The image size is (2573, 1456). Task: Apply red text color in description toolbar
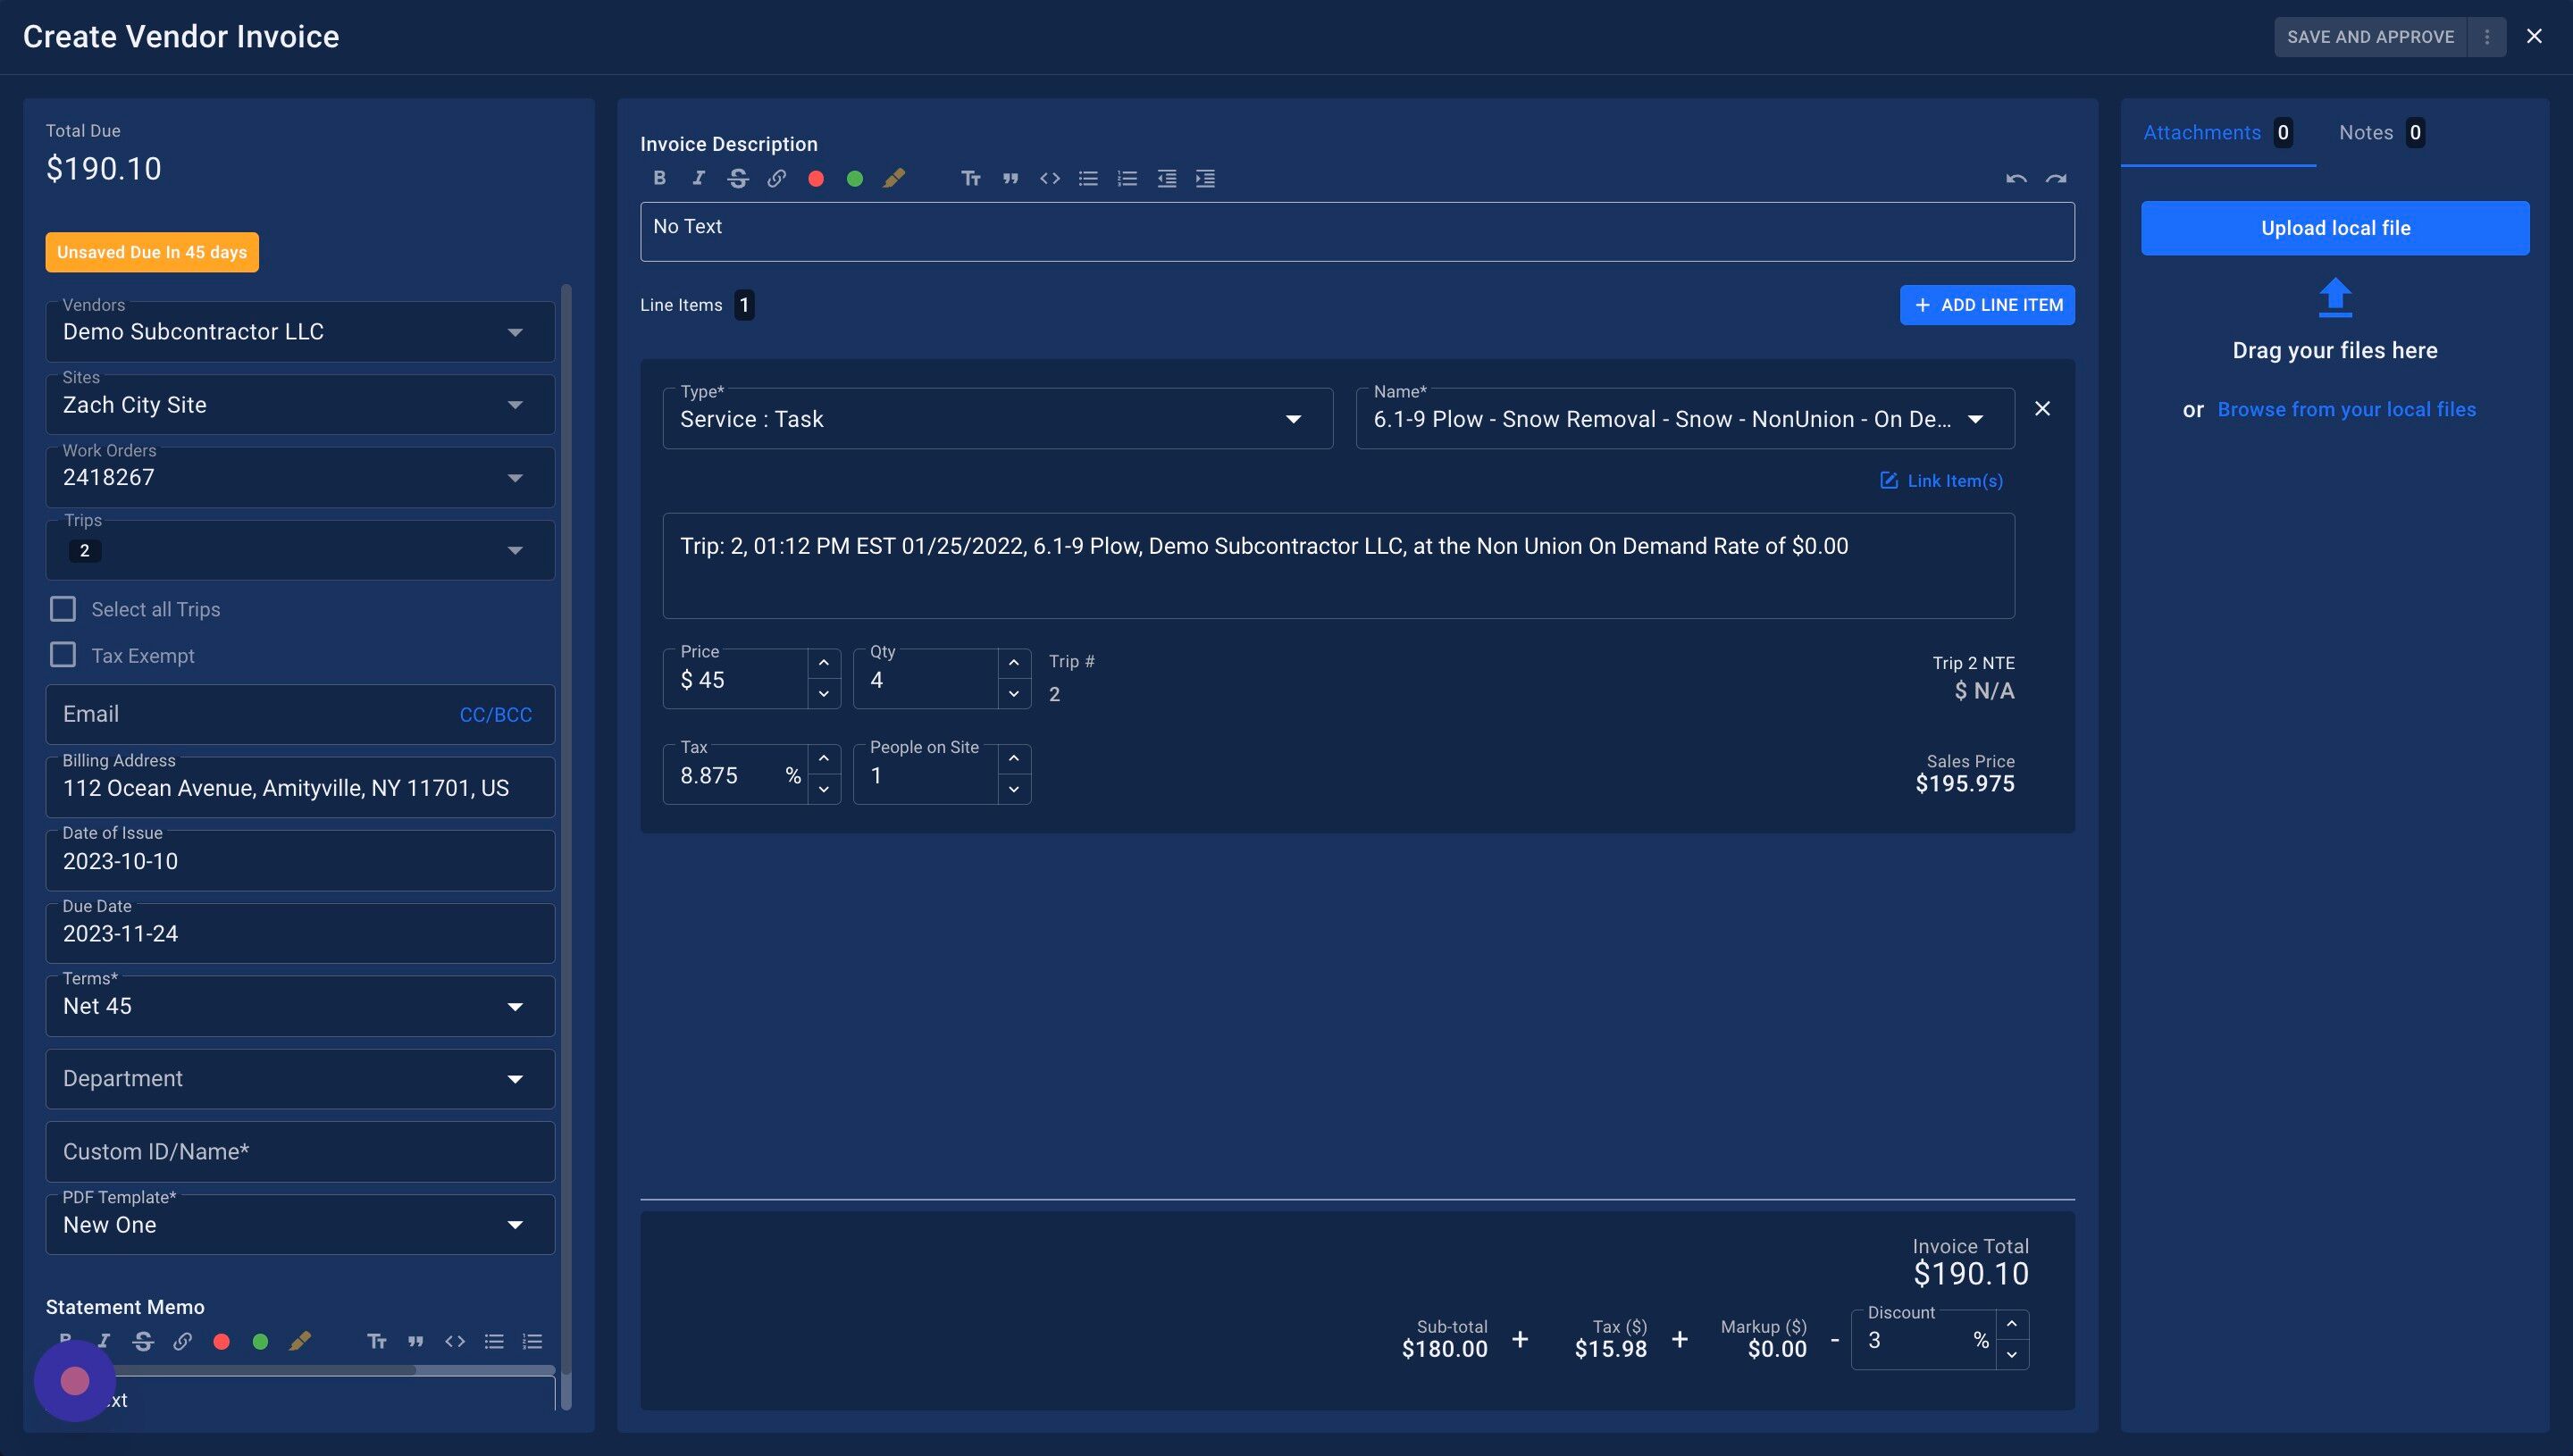click(816, 178)
